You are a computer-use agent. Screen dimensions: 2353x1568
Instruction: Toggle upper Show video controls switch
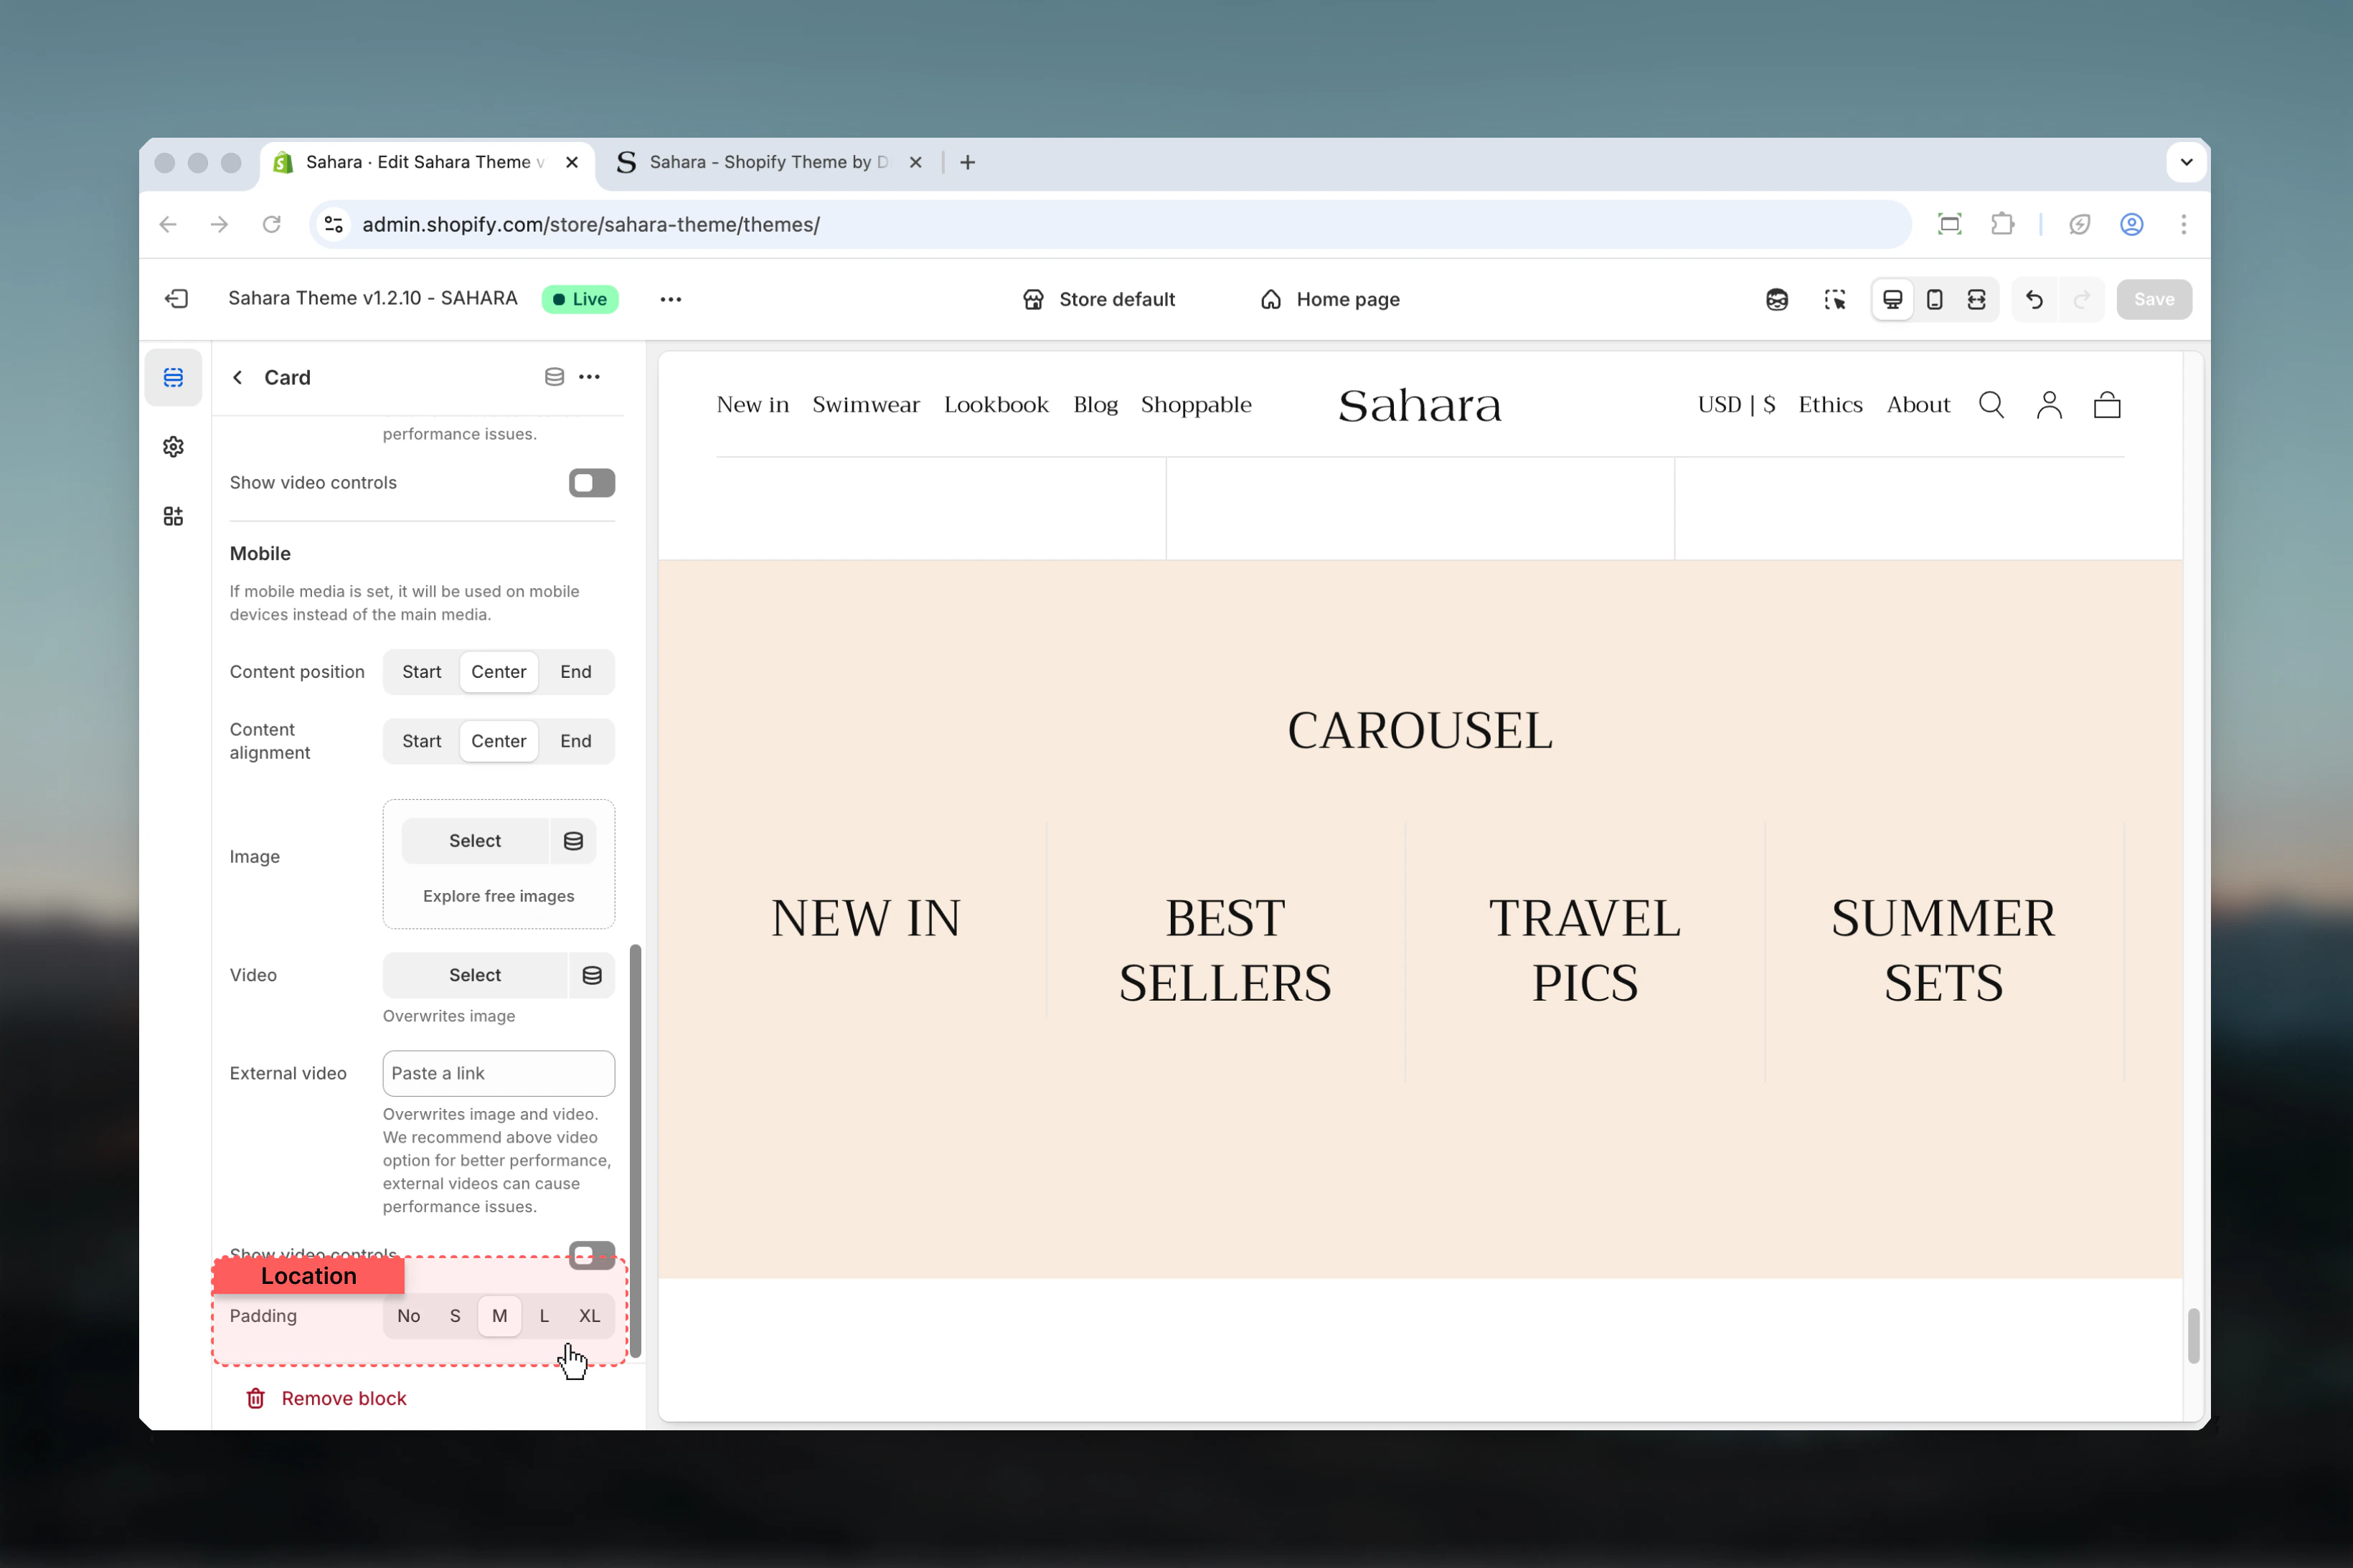[592, 483]
